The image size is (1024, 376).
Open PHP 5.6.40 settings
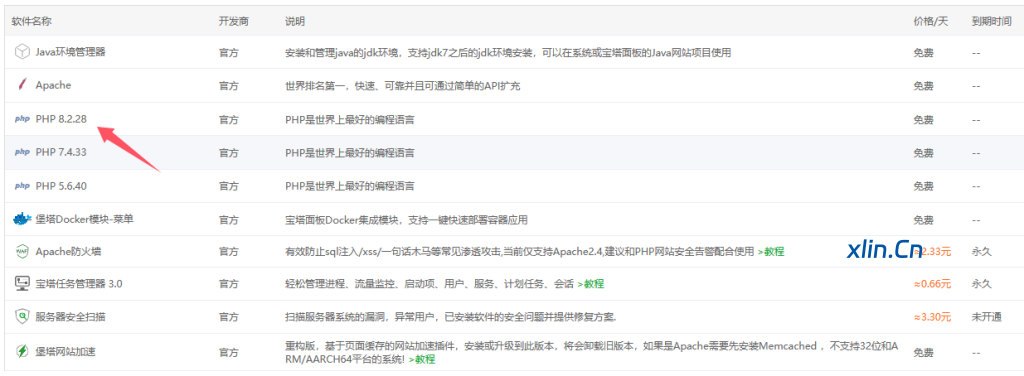click(x=61, y=186)
